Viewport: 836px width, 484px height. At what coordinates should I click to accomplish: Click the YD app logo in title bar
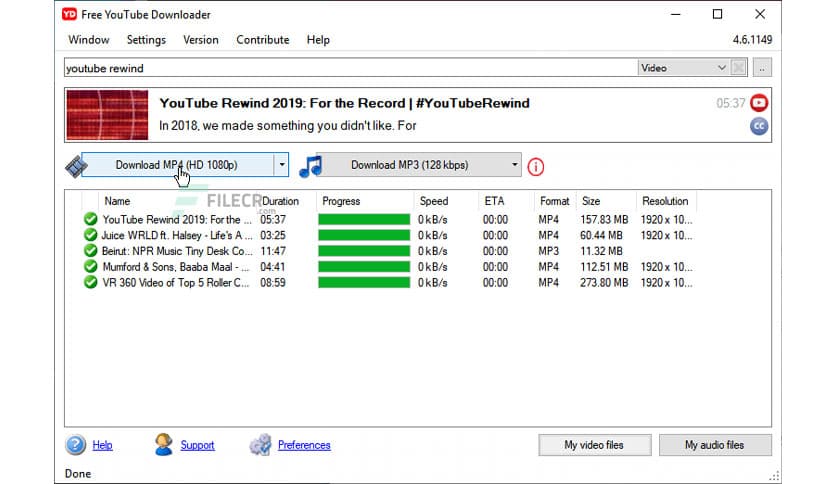69,14
